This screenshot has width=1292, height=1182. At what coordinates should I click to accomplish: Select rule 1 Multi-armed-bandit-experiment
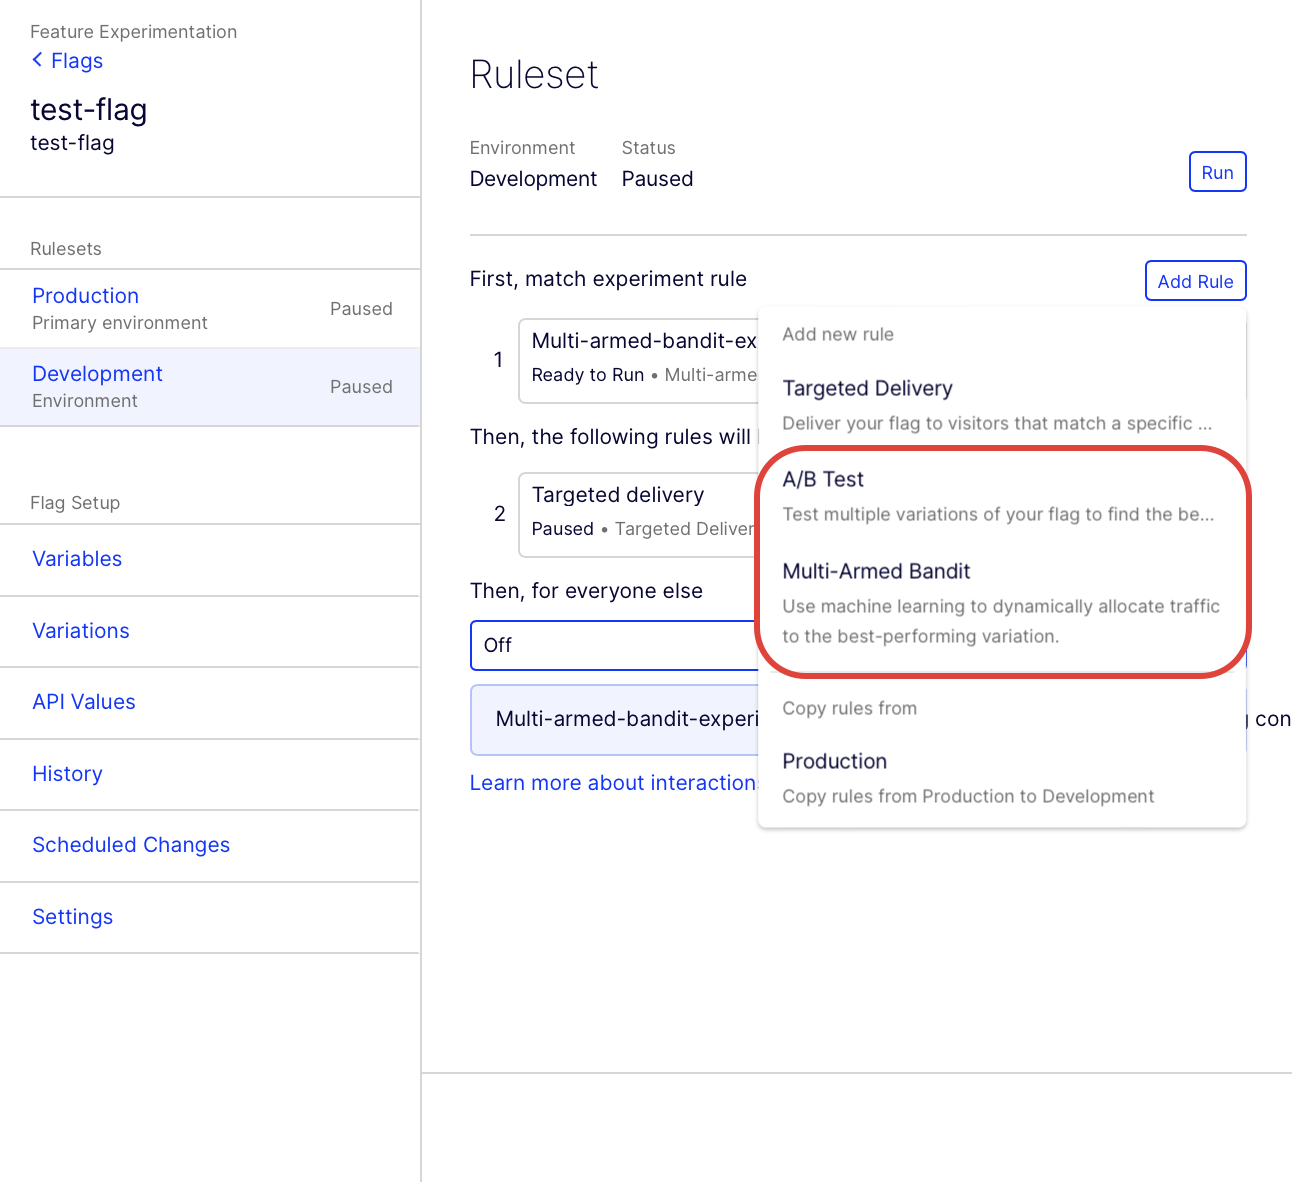click(x=635, y=360)
